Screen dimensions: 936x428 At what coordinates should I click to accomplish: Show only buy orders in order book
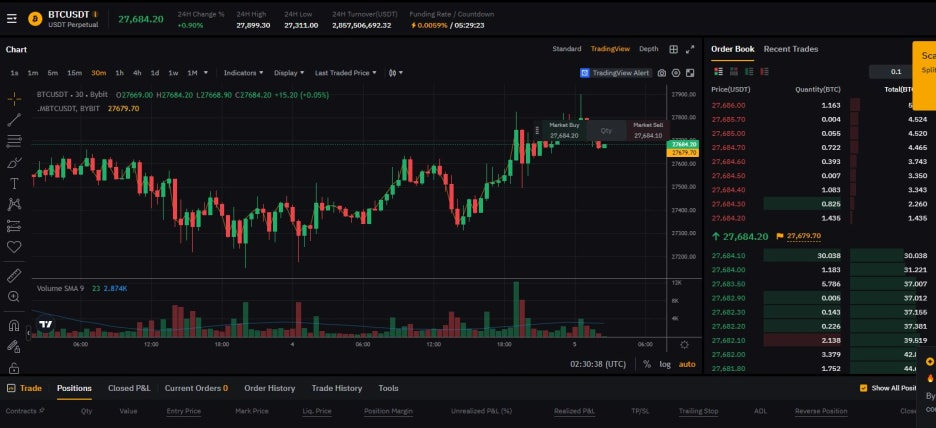tap(749, 72)
